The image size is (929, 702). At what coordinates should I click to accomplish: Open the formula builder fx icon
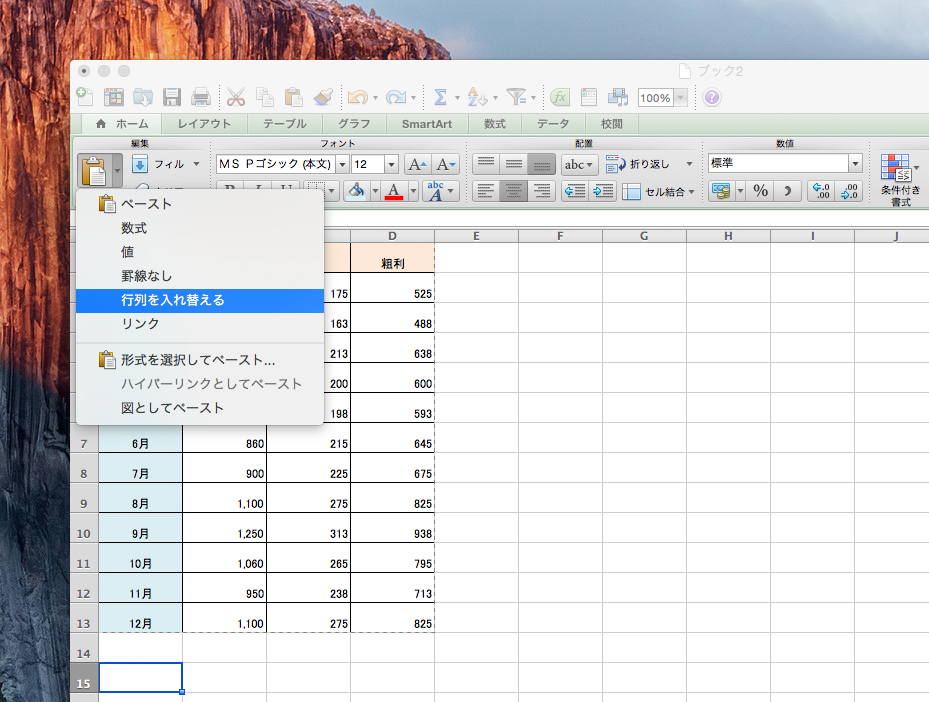[560, 97]
